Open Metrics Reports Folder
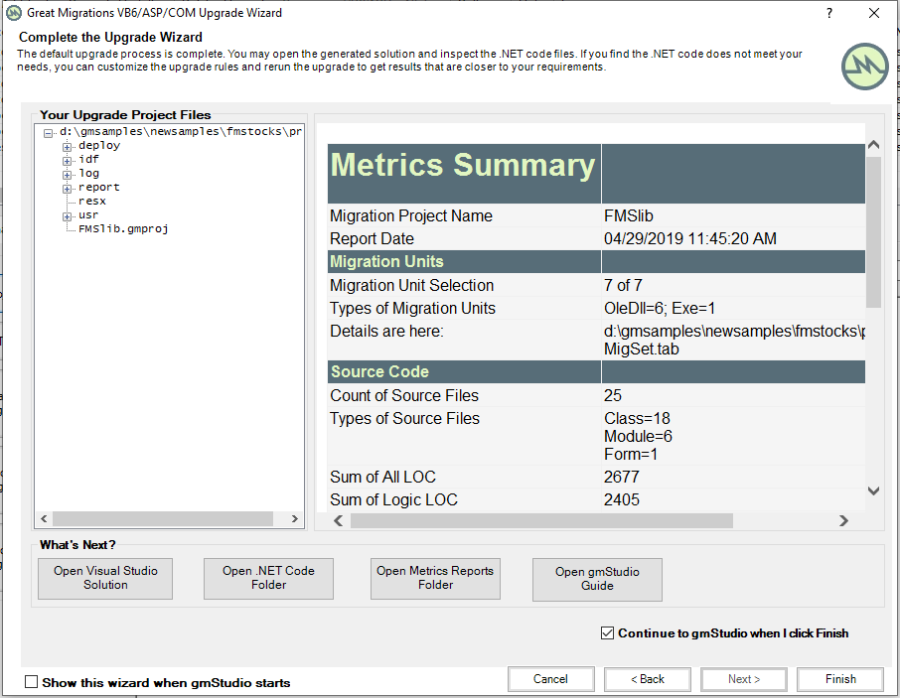The height and width of the screenshot is (698, 900). [435, 578]
